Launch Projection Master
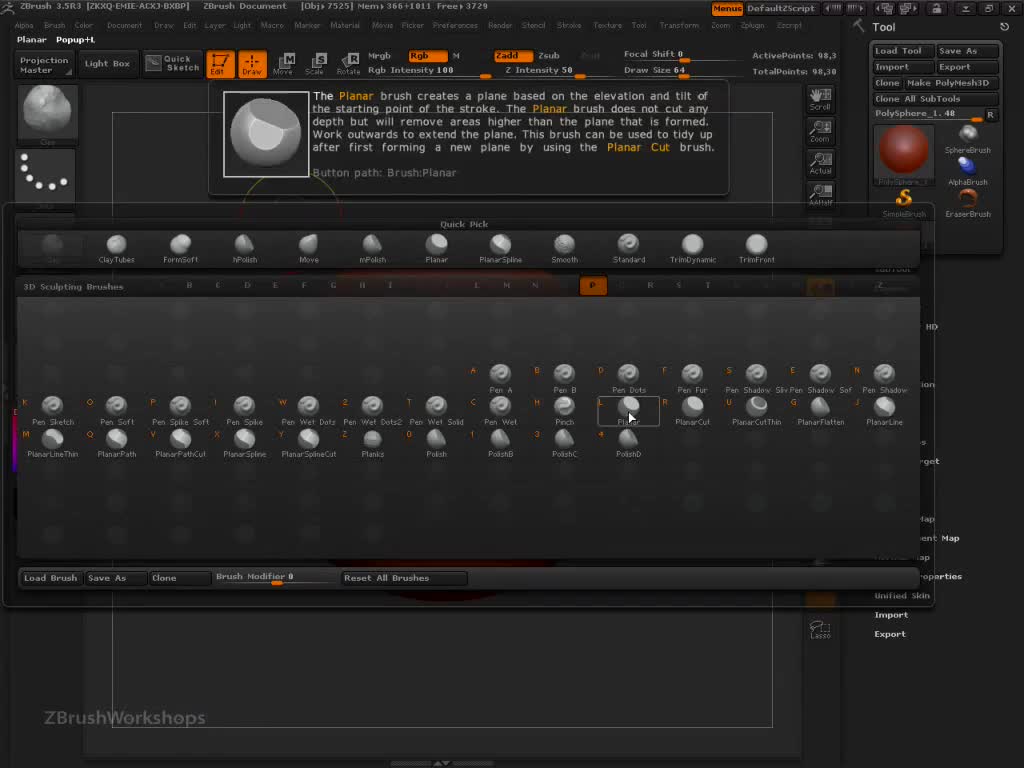 click(x=44, y=65)
